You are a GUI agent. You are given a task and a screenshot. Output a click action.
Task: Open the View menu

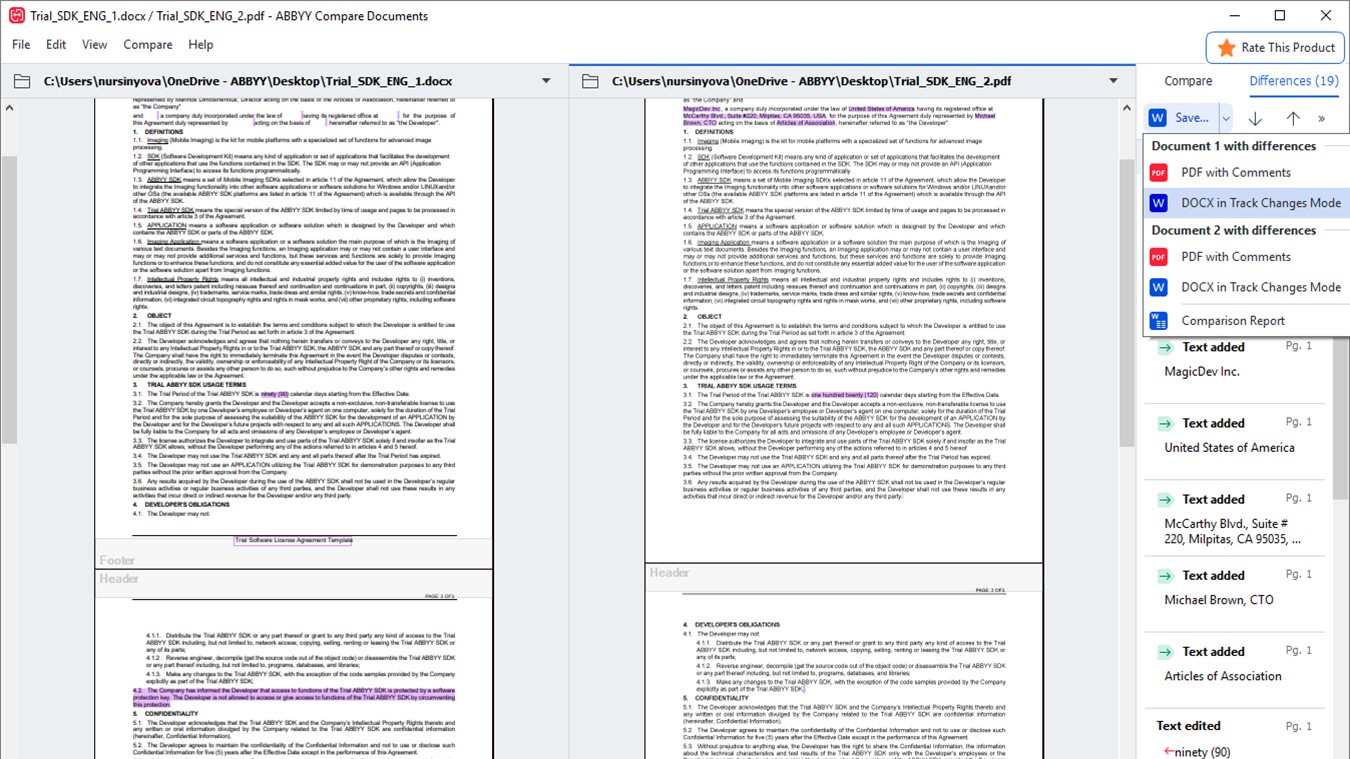coord(95,45)
